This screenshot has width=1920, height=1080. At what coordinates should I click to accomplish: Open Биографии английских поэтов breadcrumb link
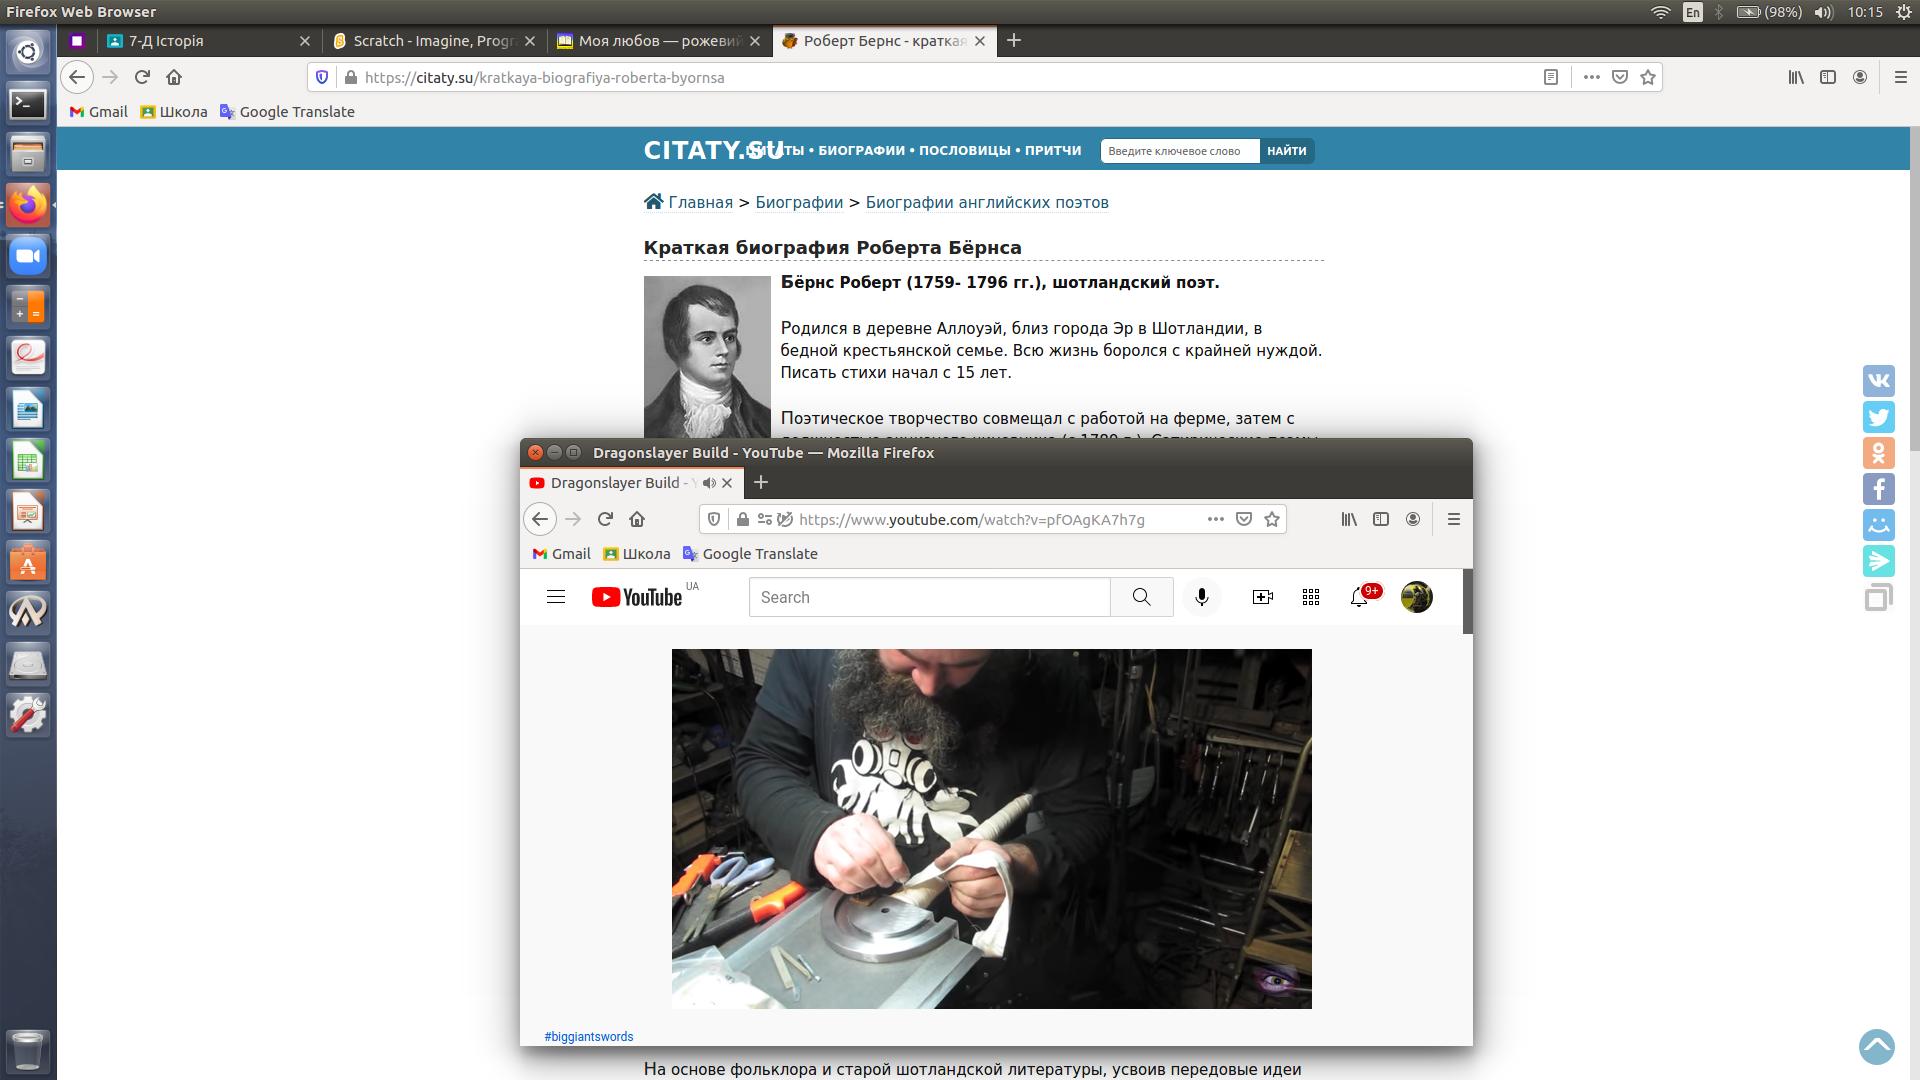coord(986,202)
